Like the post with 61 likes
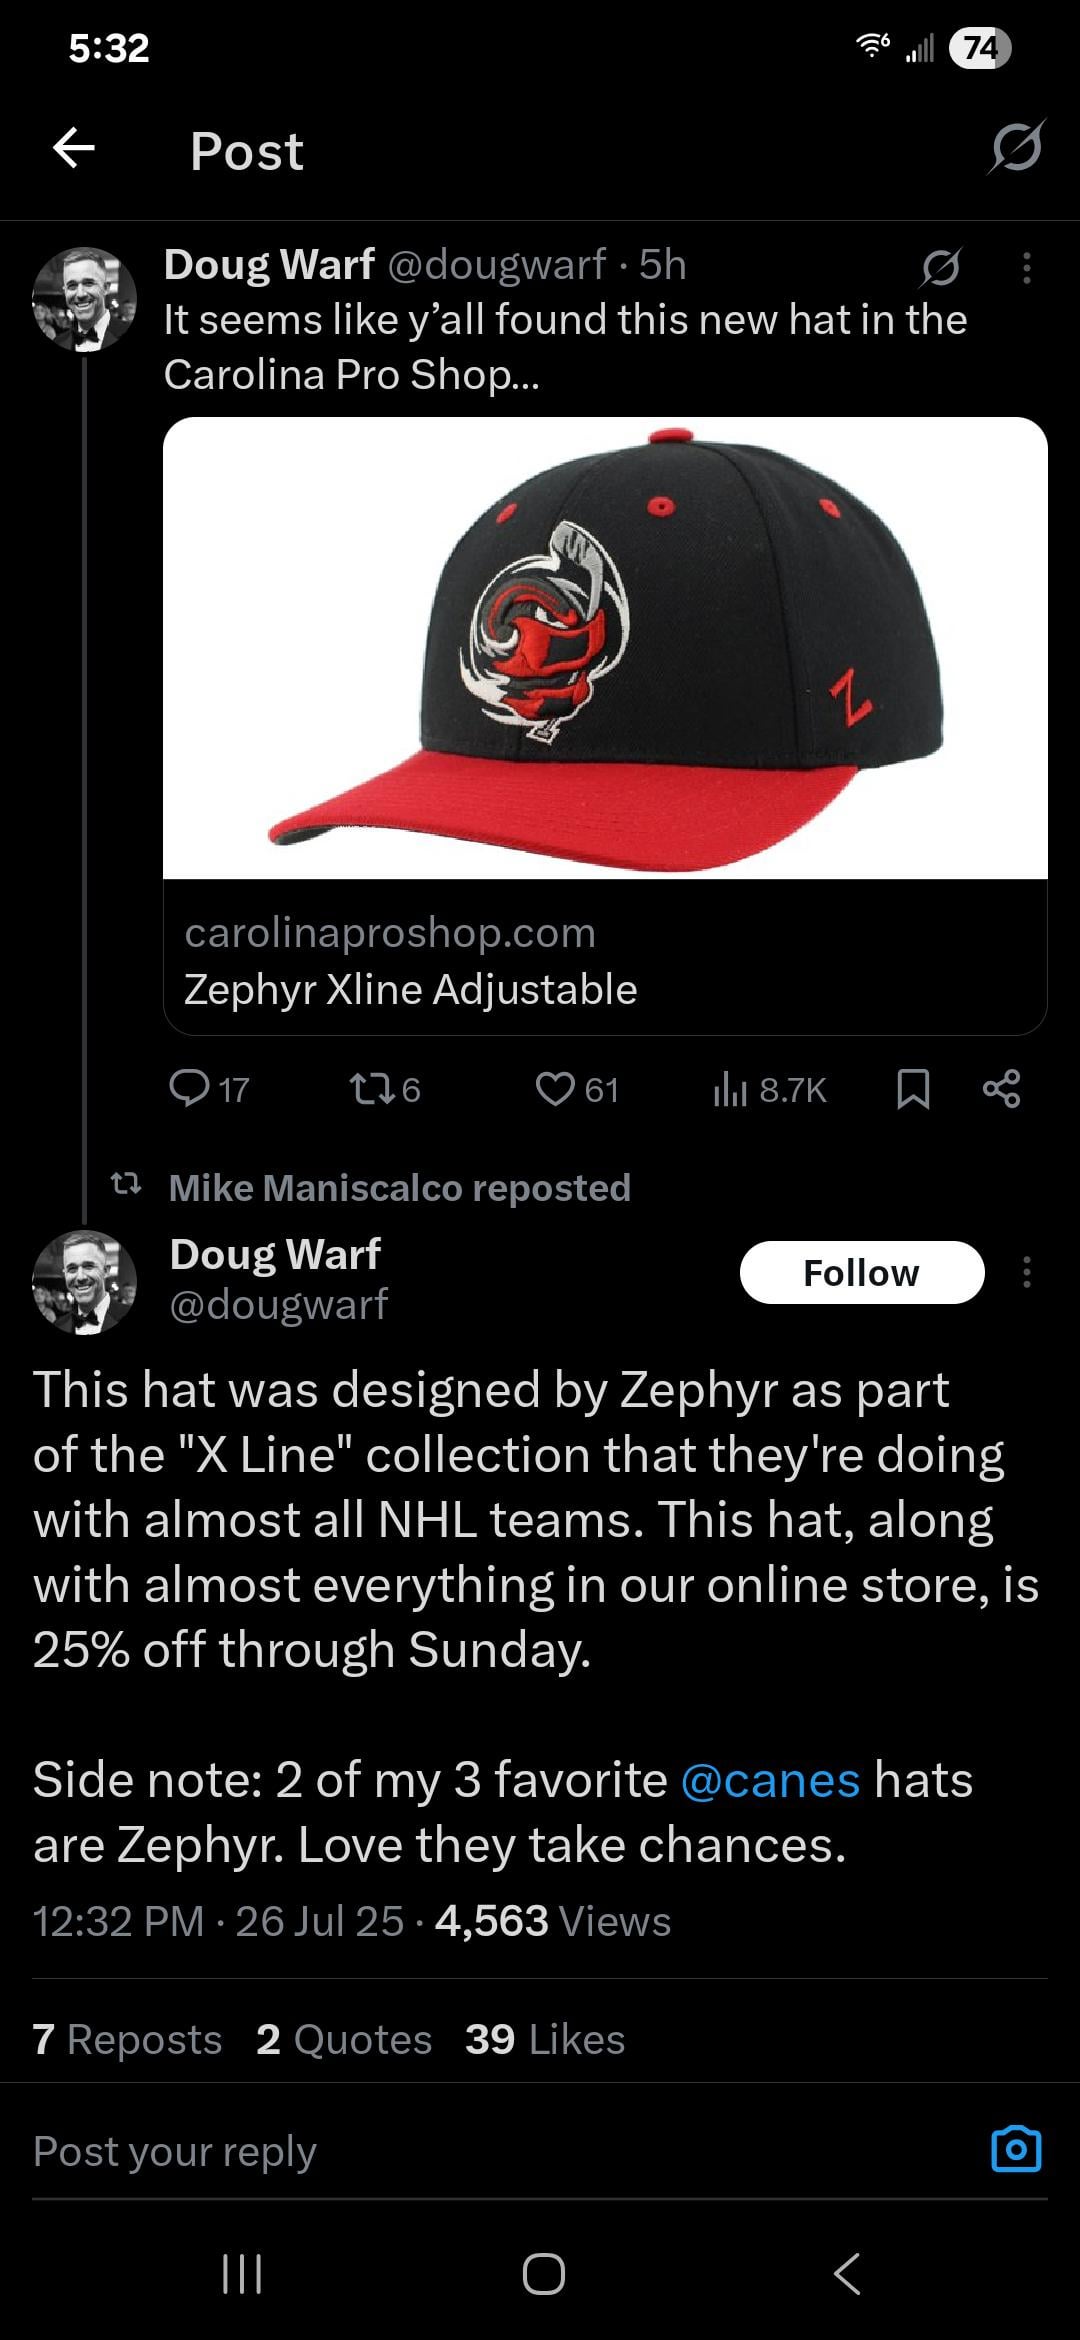 coord(556,1088)
